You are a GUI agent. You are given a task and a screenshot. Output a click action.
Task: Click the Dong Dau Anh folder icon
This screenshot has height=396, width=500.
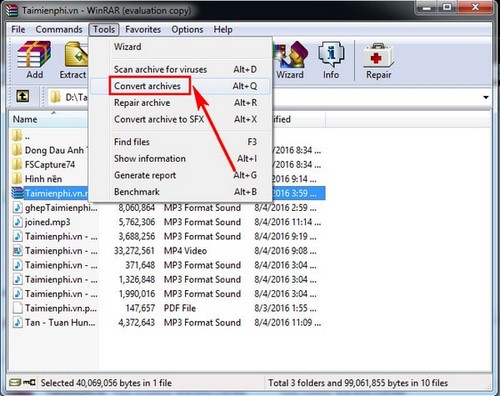[17, 150]
